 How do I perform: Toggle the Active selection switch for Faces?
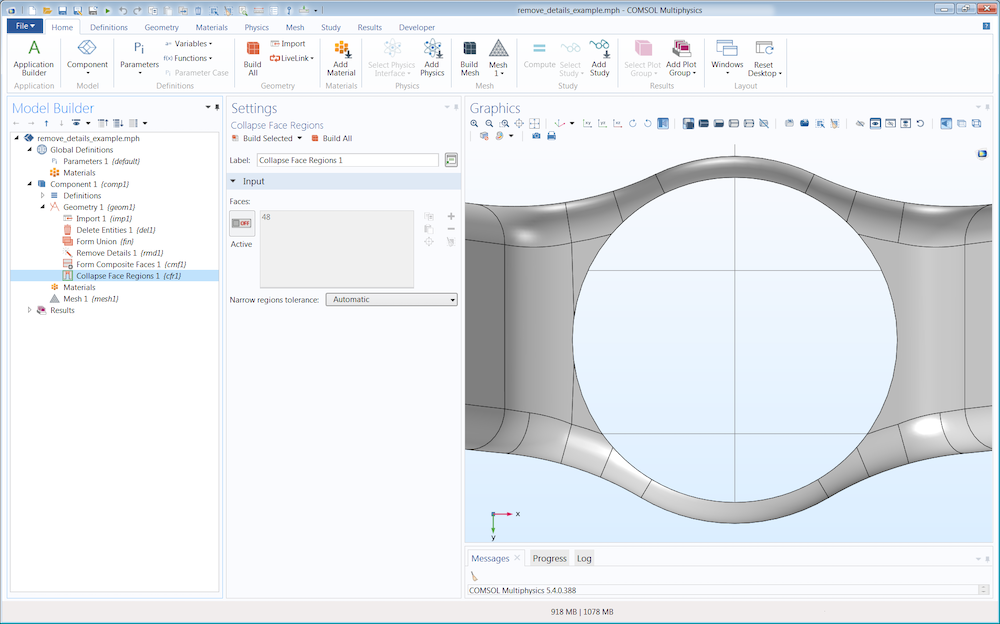(x=242, y=223)
